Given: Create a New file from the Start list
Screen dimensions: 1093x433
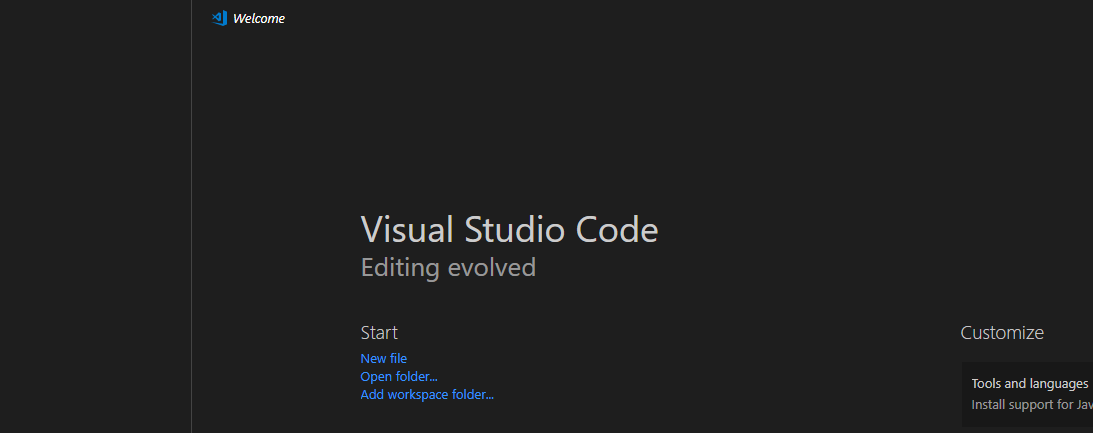Looking at the screenshot, I should click(x=383, y=358).
